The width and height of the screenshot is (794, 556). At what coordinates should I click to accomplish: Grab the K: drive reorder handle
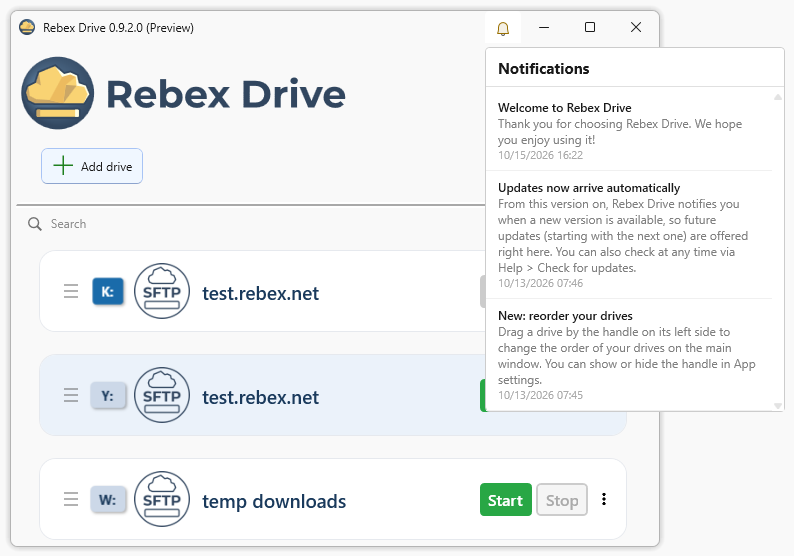[71, 291]
